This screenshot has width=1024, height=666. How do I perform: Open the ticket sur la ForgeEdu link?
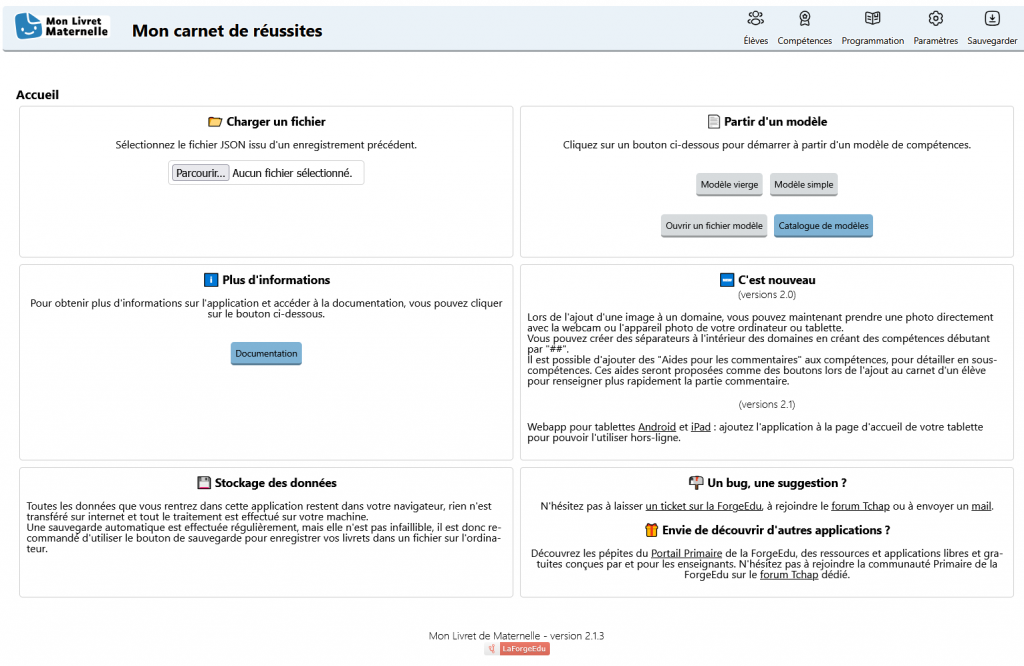[704, 506]
